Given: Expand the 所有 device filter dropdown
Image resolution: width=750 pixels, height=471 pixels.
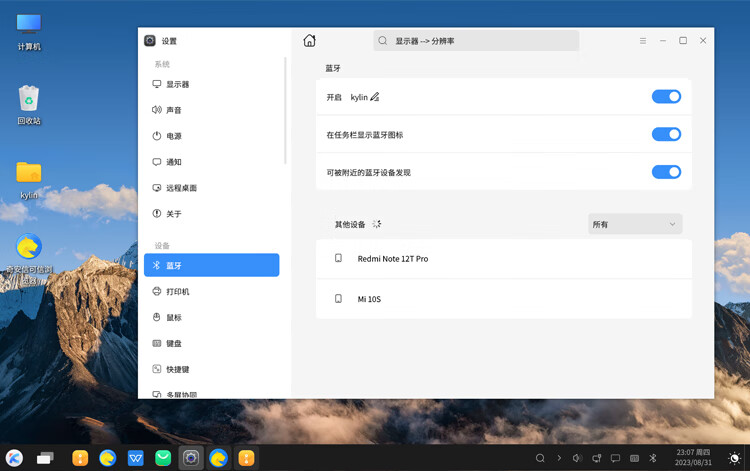Looking at the screenshot, I should pos(635,224).
